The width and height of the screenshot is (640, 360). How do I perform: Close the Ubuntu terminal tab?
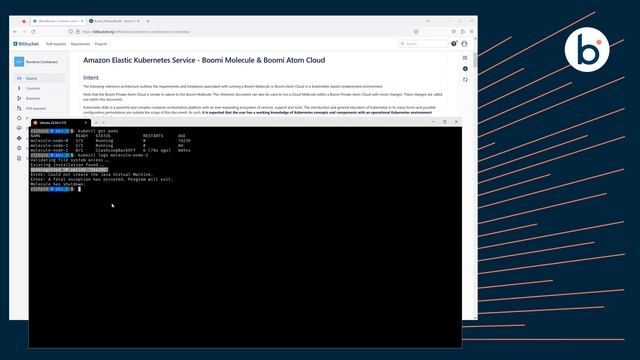(x=86, y=122)
